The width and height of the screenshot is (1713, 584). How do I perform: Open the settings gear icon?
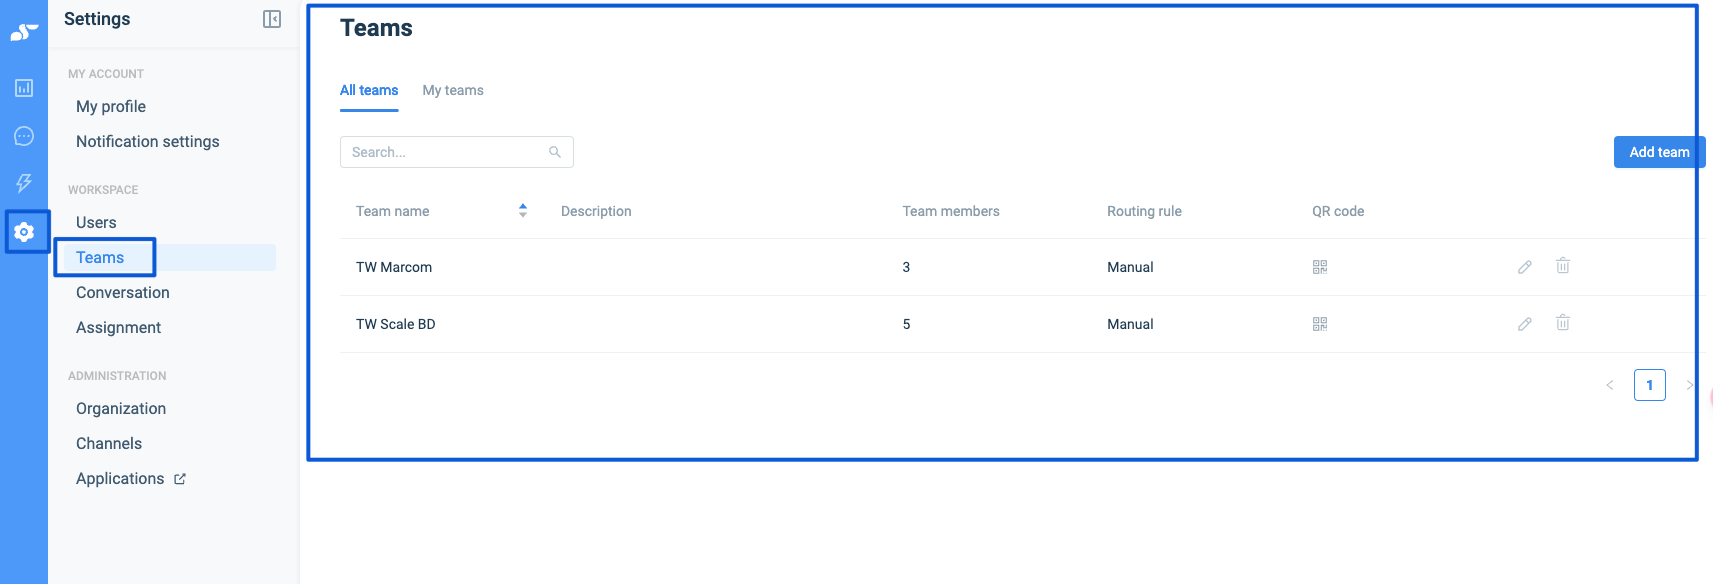pos(24,232)
